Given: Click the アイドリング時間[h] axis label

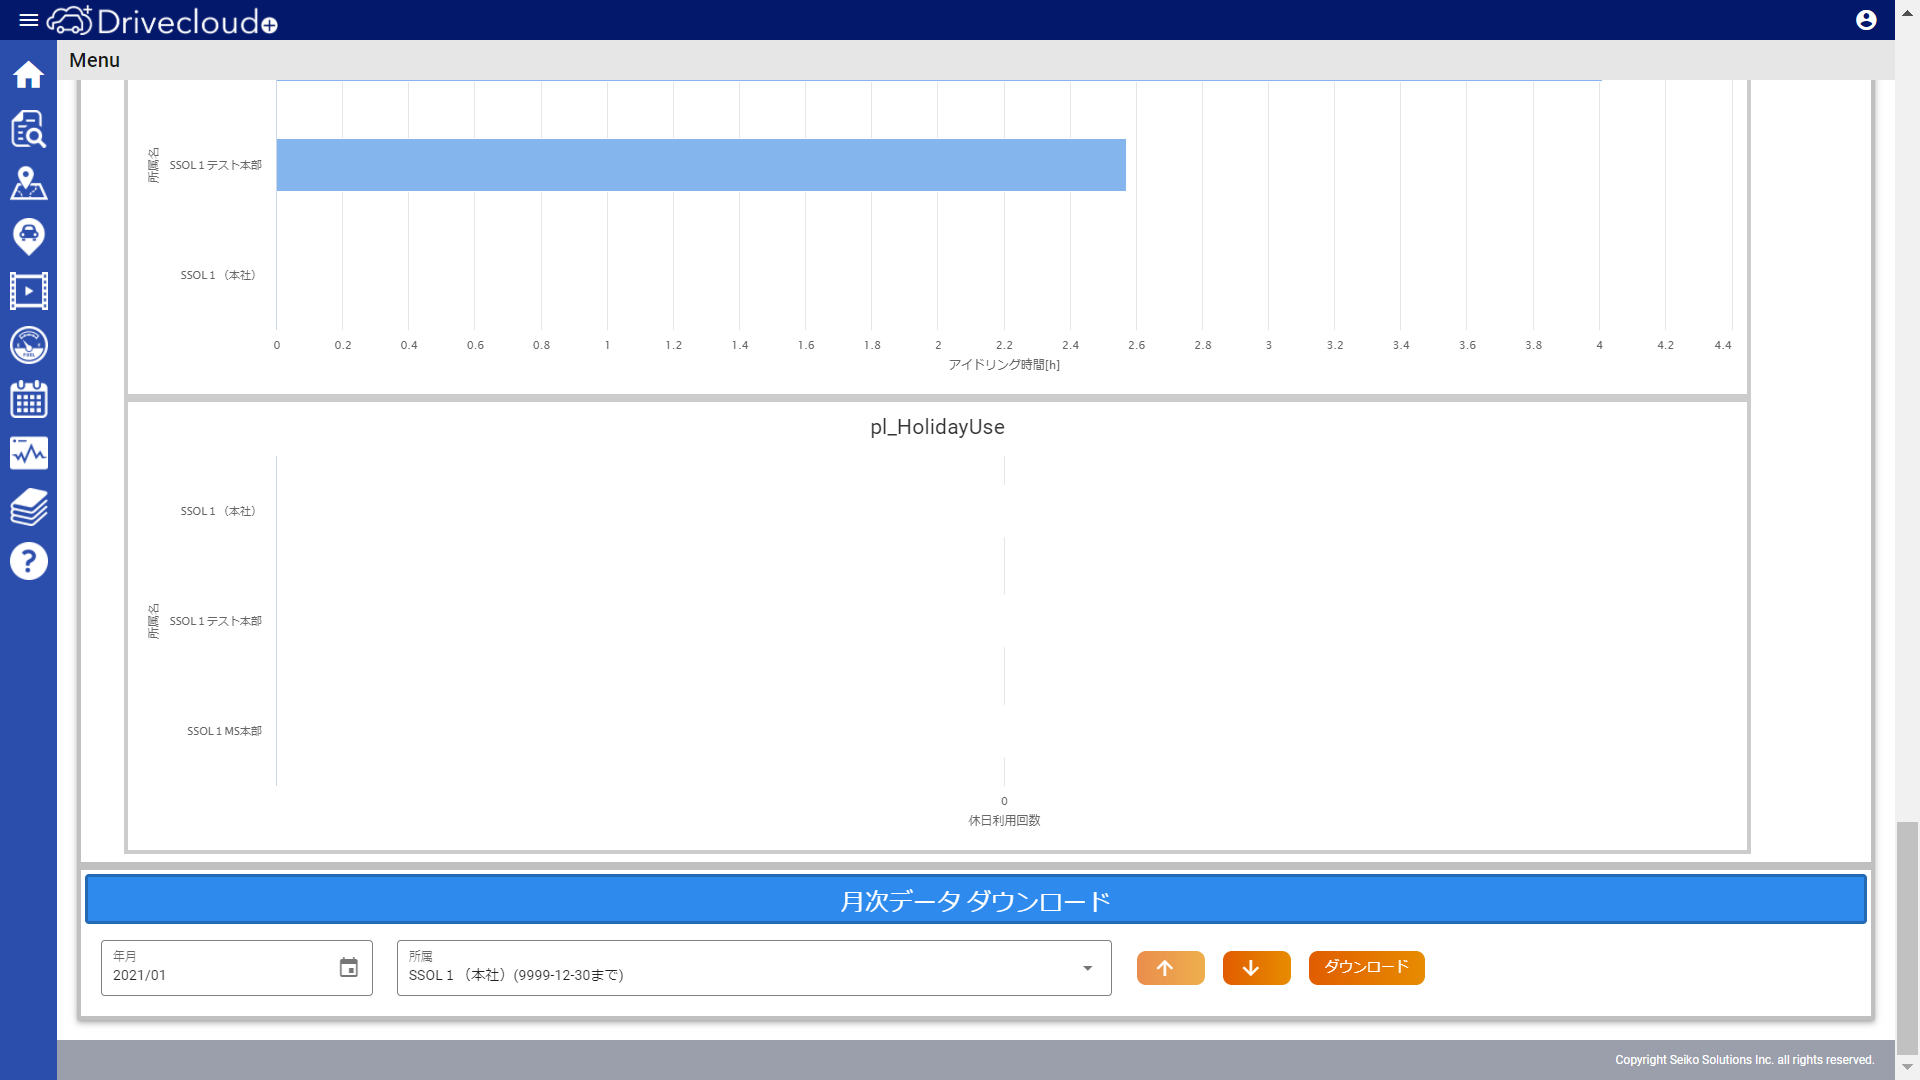Looking at the screenshot, I should pos(1004,365).
